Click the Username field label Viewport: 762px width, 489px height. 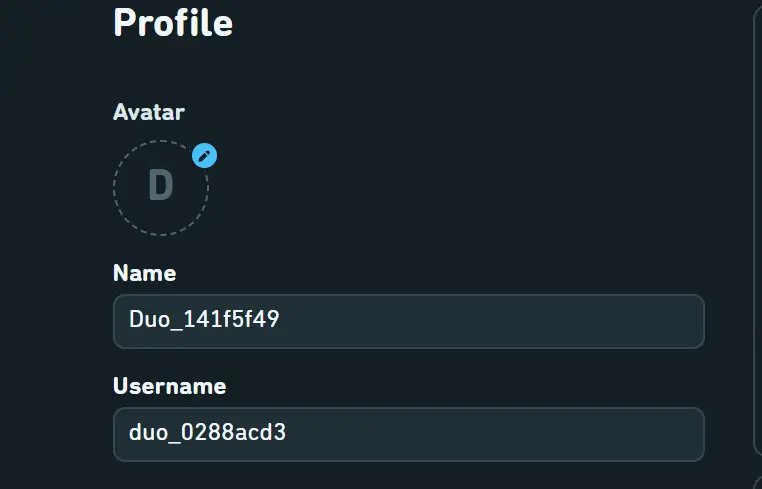pos(170,386)
